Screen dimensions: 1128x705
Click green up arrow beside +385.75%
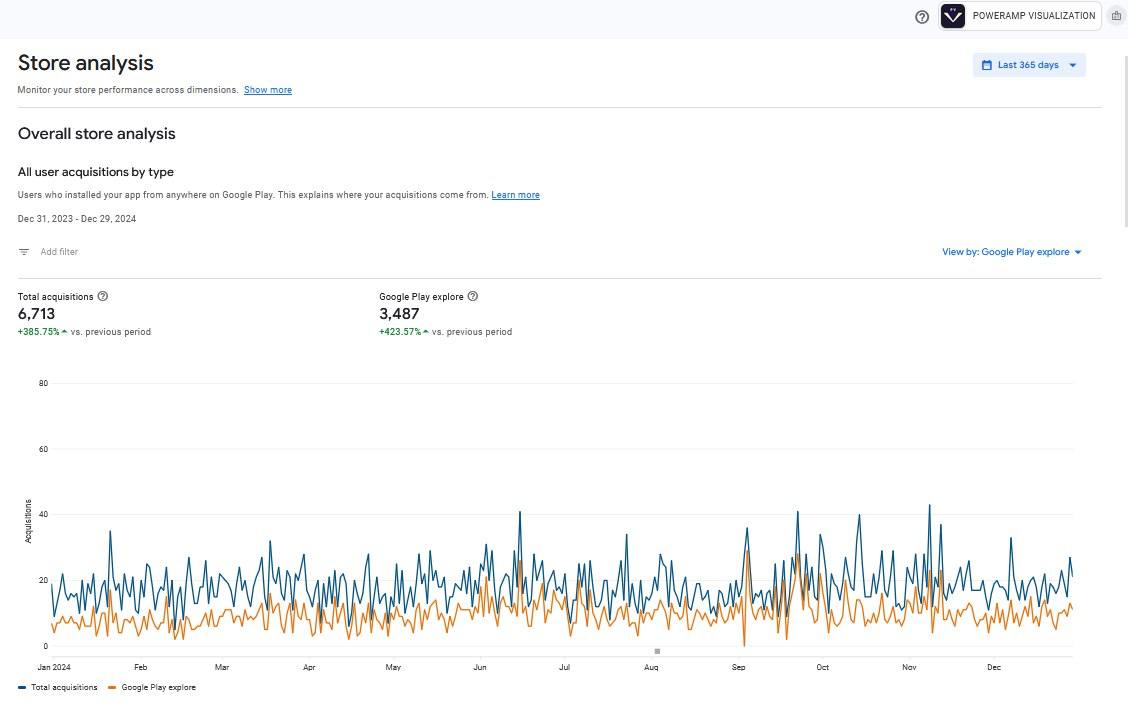coord(64,332)
